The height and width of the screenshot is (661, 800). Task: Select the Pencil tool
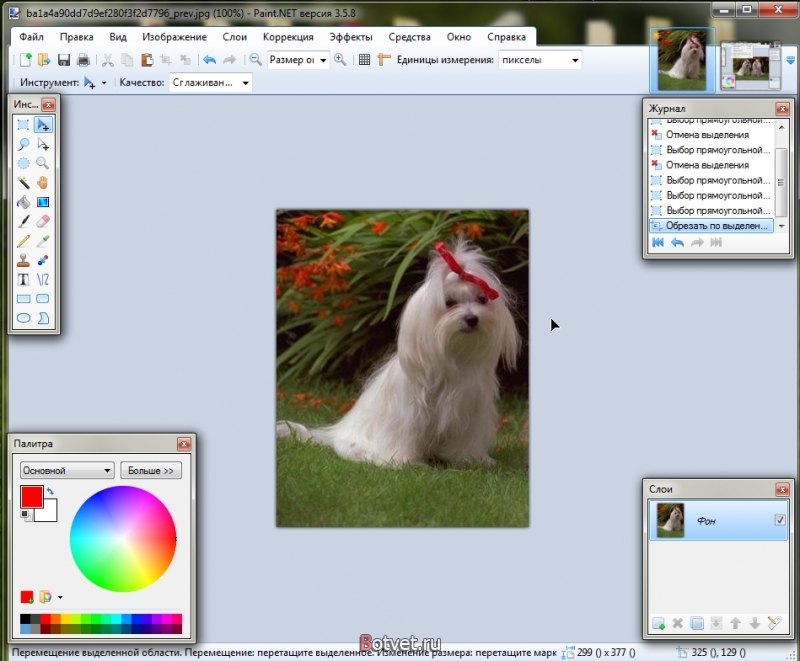coord(23,241)
